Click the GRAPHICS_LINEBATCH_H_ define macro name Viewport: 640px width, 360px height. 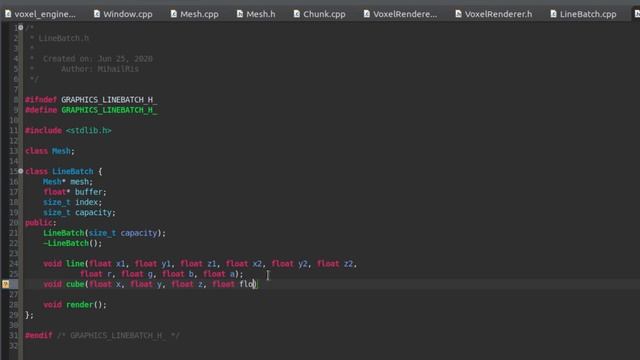coord(109,110)
